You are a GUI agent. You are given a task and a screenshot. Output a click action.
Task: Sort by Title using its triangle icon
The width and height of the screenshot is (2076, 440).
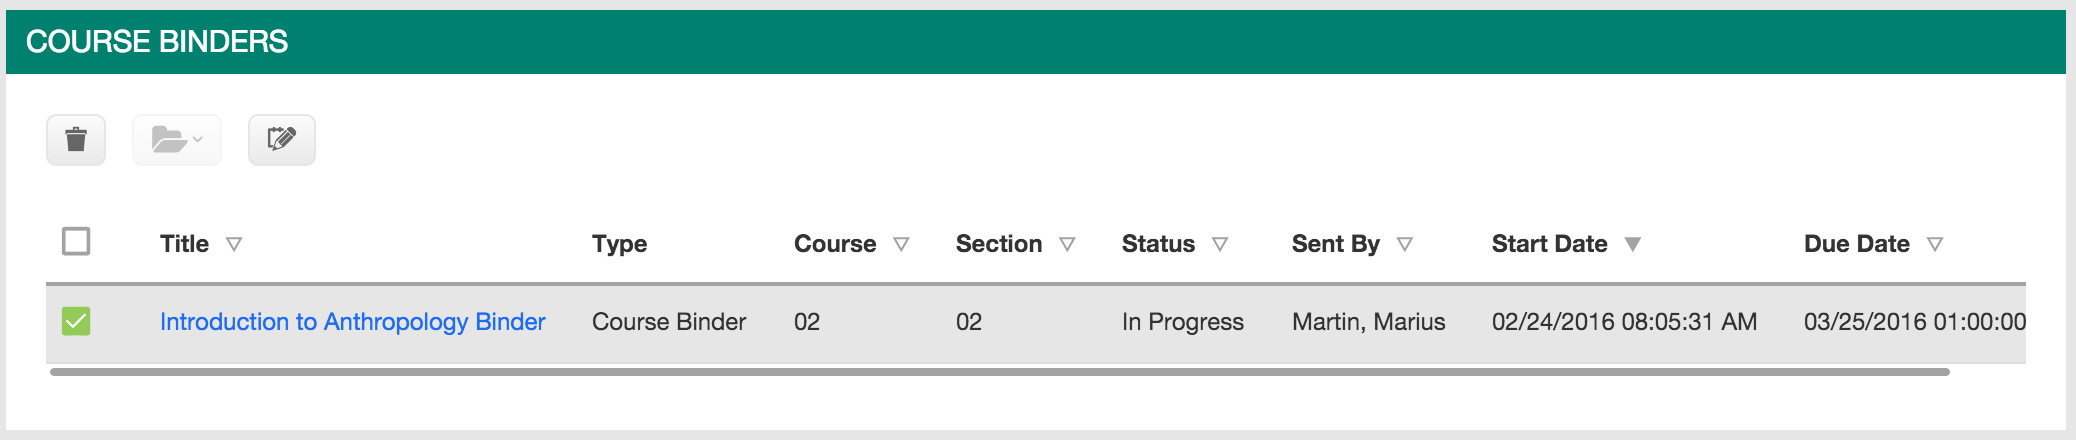coord(234,244)
